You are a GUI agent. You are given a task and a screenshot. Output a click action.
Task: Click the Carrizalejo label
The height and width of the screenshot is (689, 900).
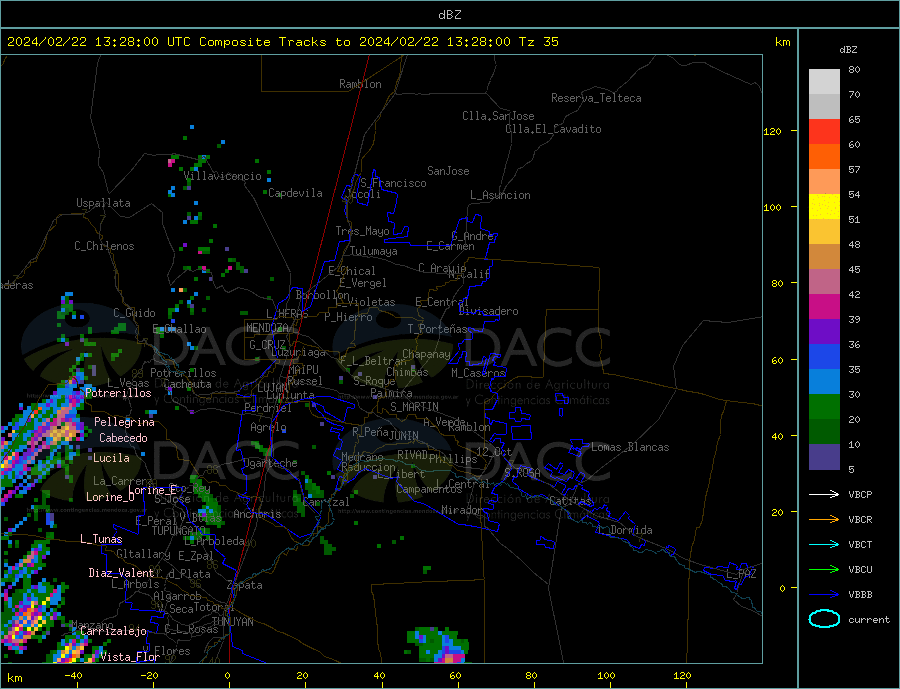pyautogui.click(x=113, y=632)
